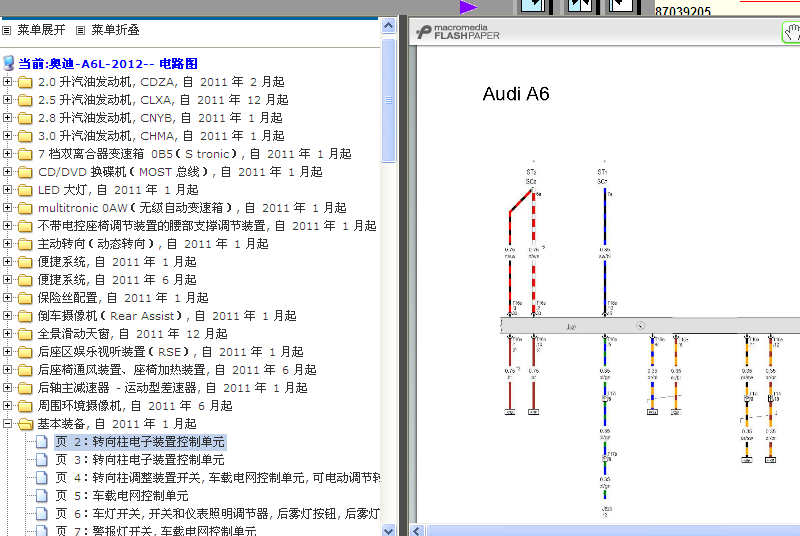
Task: Select the 倒车摄像机 (Rear Assist) entry
Action: click(x=167, y=316)
